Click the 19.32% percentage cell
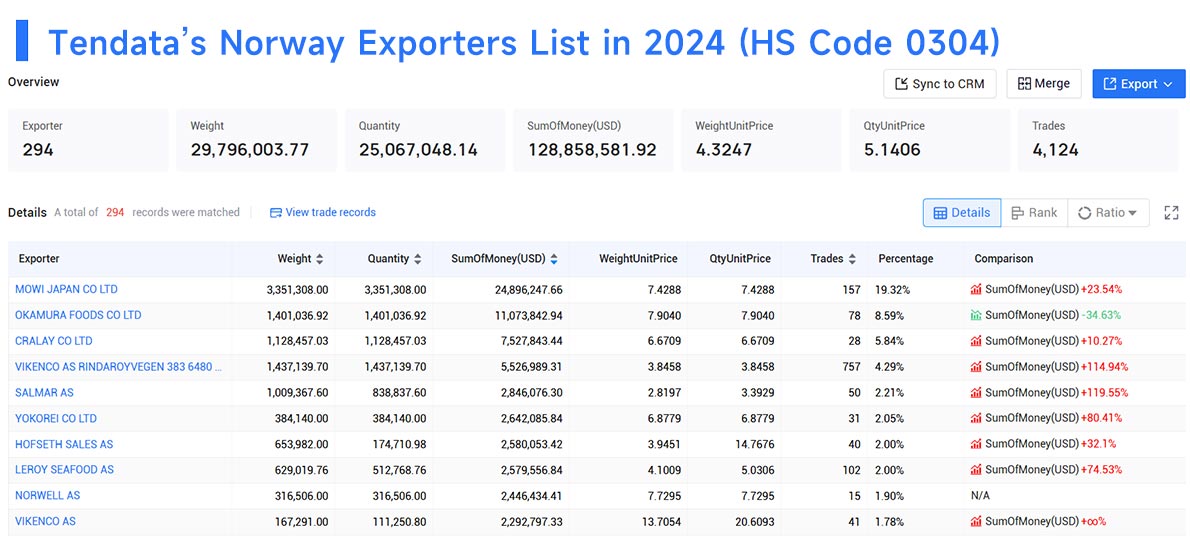1190x538 pixels. coord(894,289)
